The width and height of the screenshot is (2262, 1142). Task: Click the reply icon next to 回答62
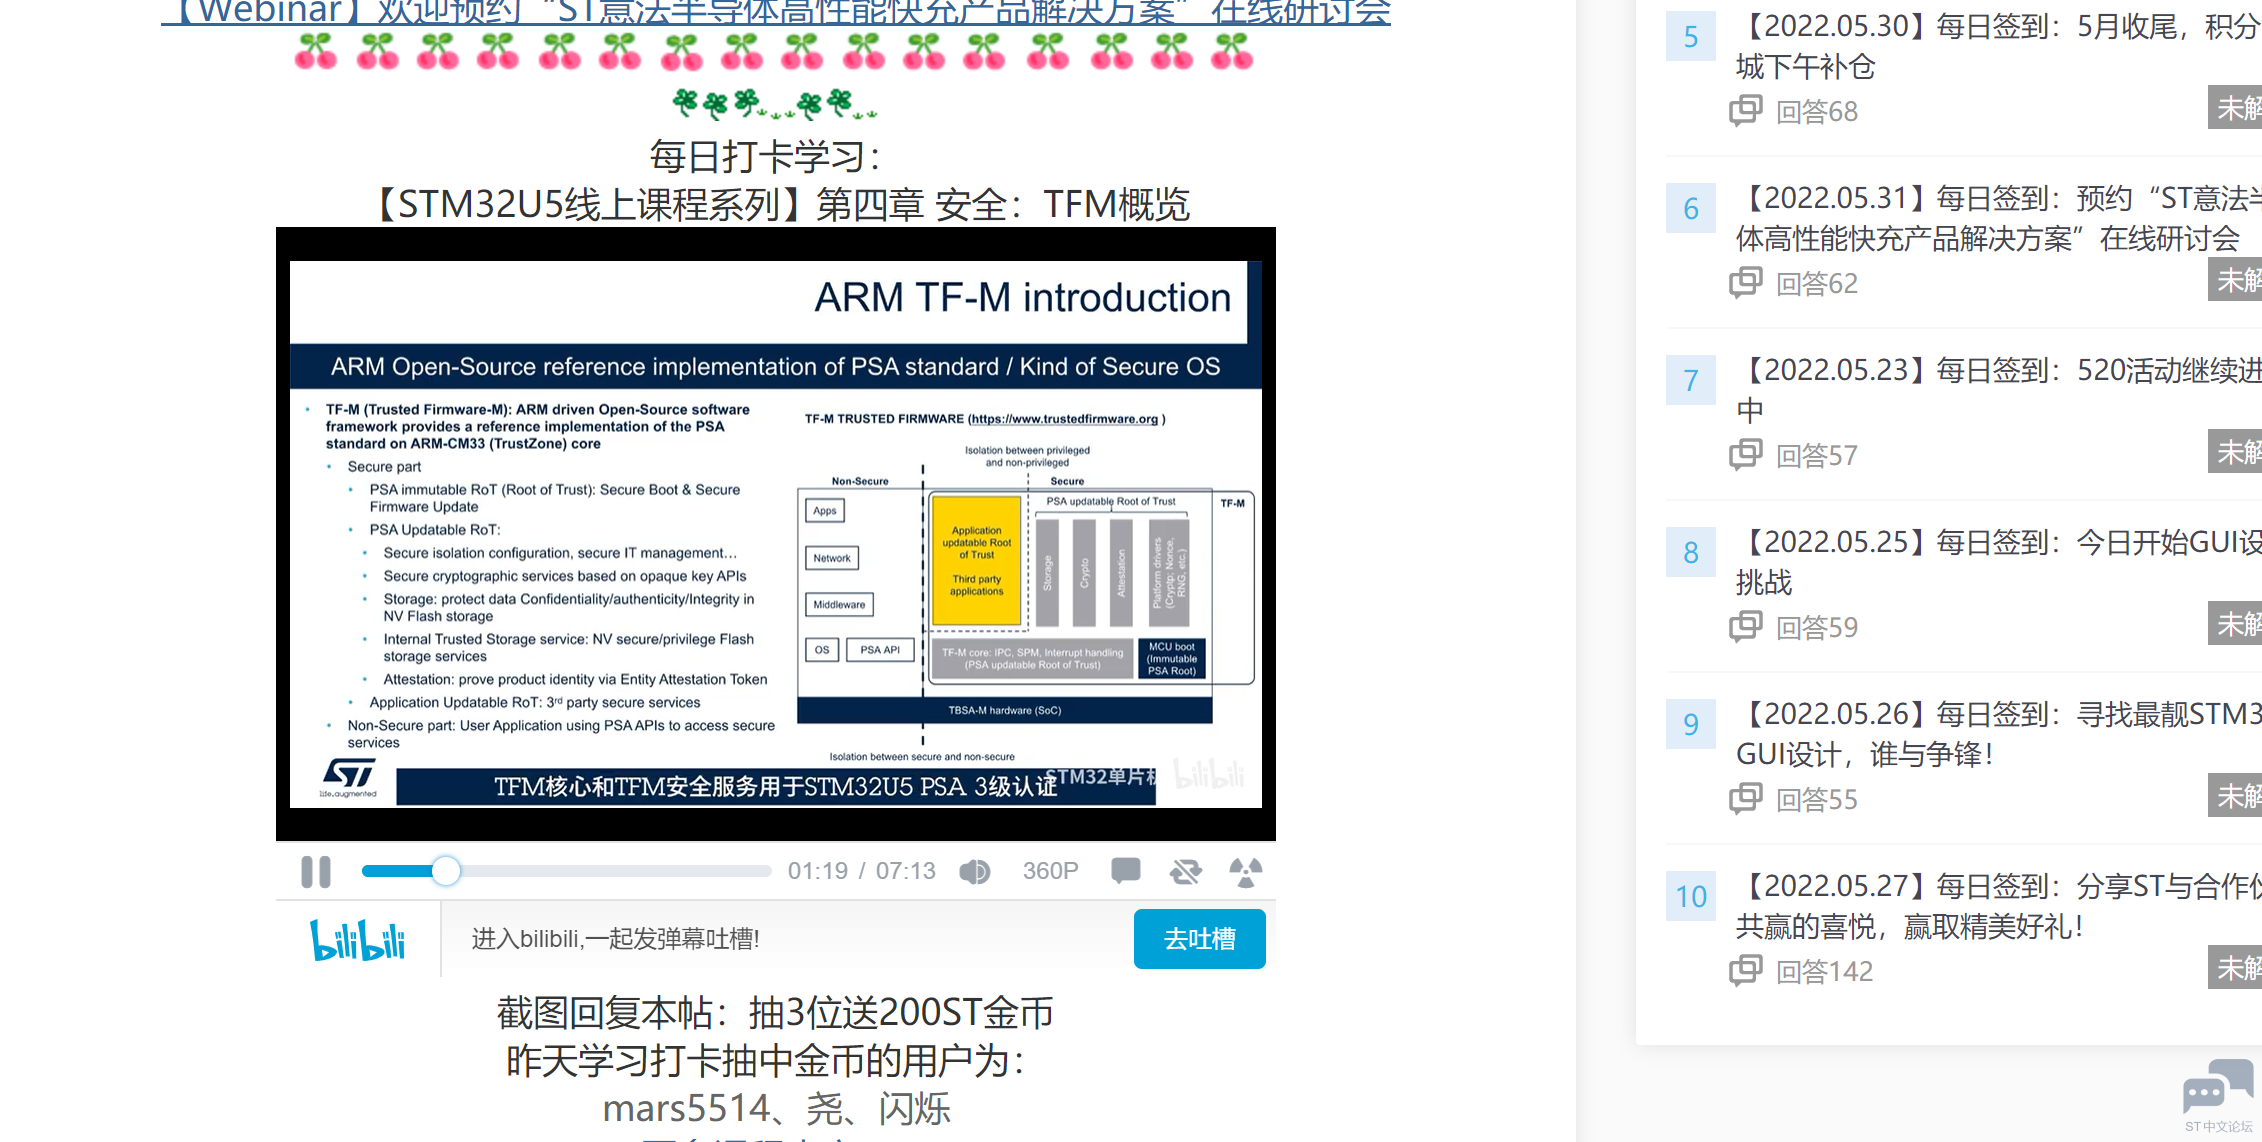1746,282
